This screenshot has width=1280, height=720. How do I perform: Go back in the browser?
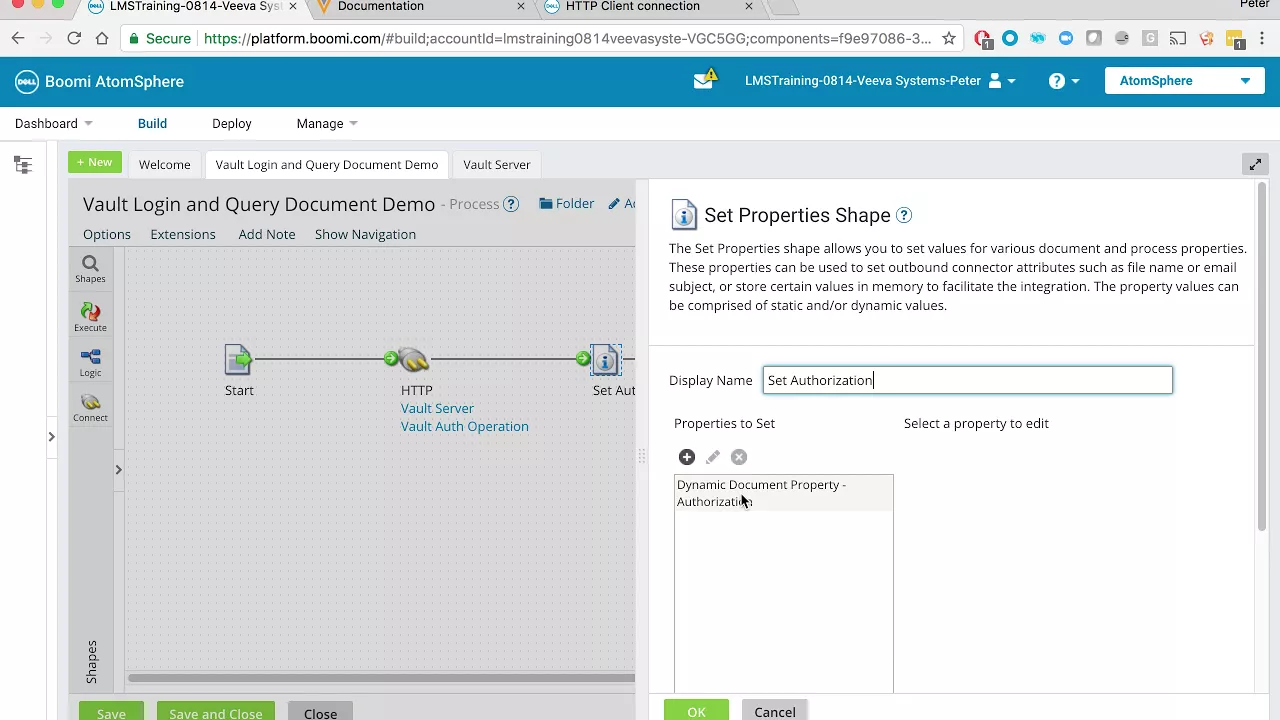point(18,38)
